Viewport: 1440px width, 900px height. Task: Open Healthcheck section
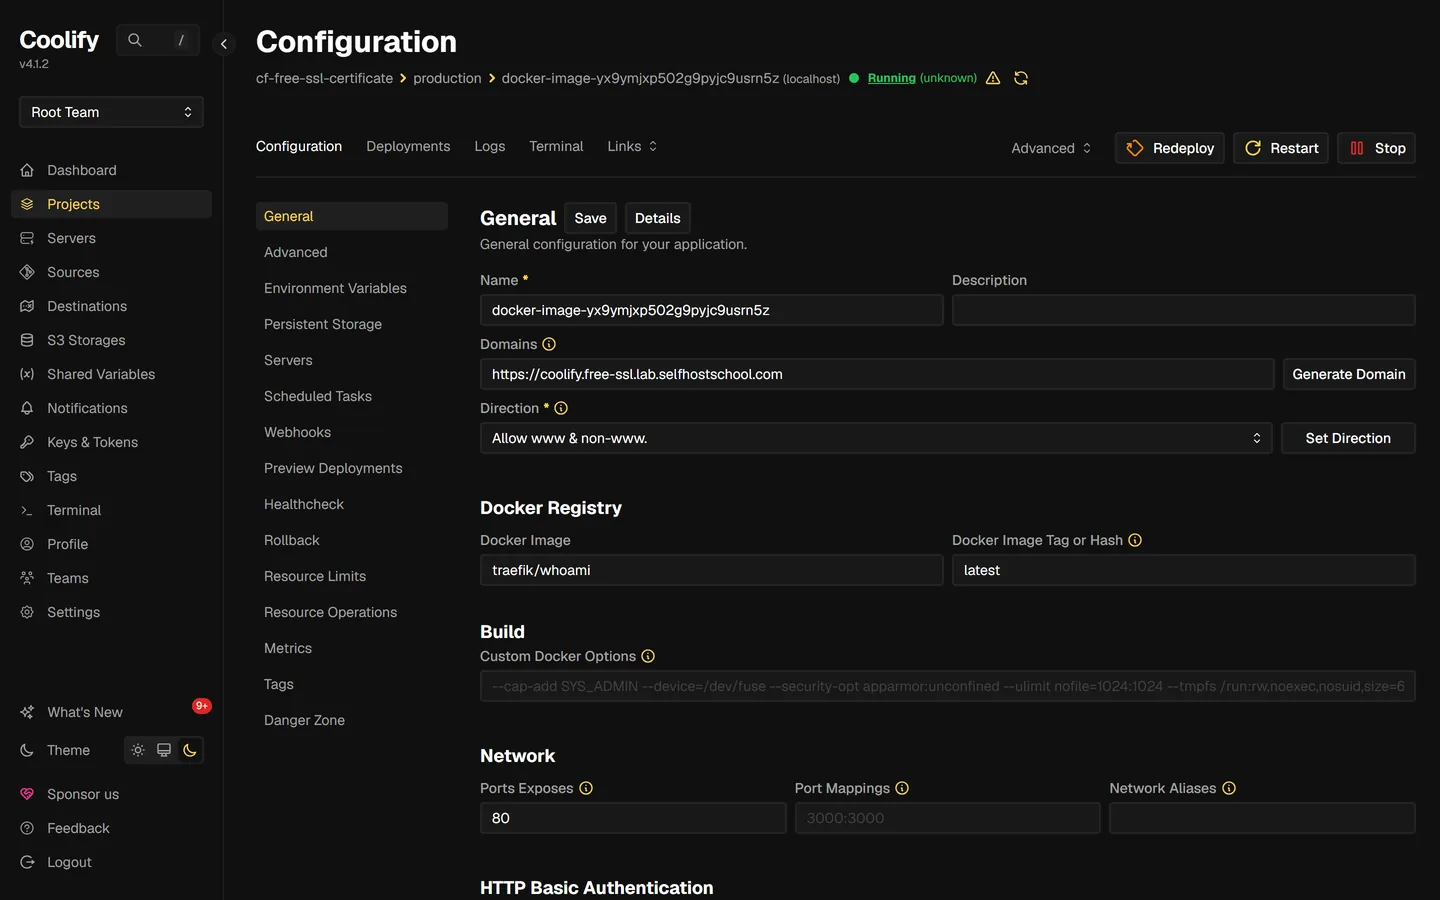click(x=352, y=504)
